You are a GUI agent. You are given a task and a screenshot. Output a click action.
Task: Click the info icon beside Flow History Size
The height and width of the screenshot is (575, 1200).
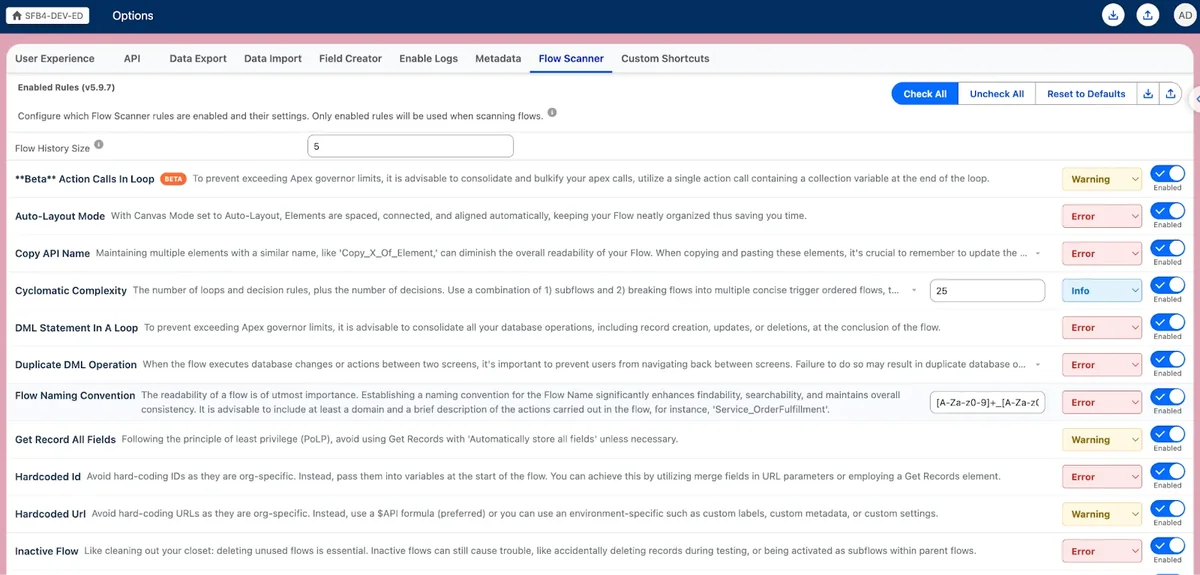(x=99, y=145)
